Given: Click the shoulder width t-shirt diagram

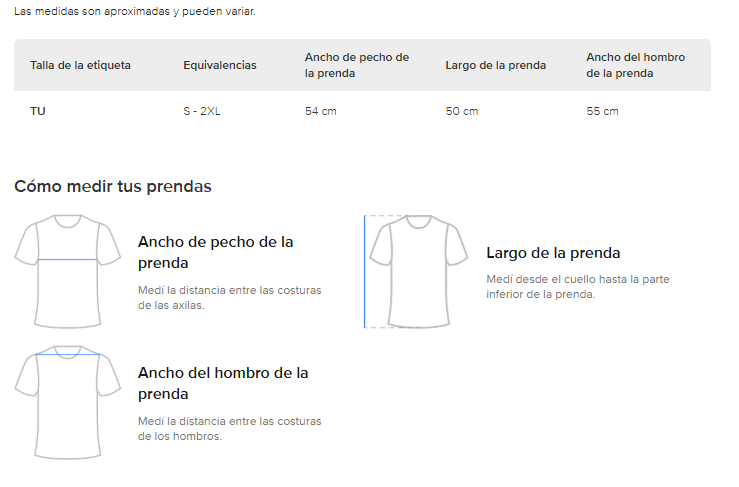Looking at the screenshot, I should (x=67, y=402).
